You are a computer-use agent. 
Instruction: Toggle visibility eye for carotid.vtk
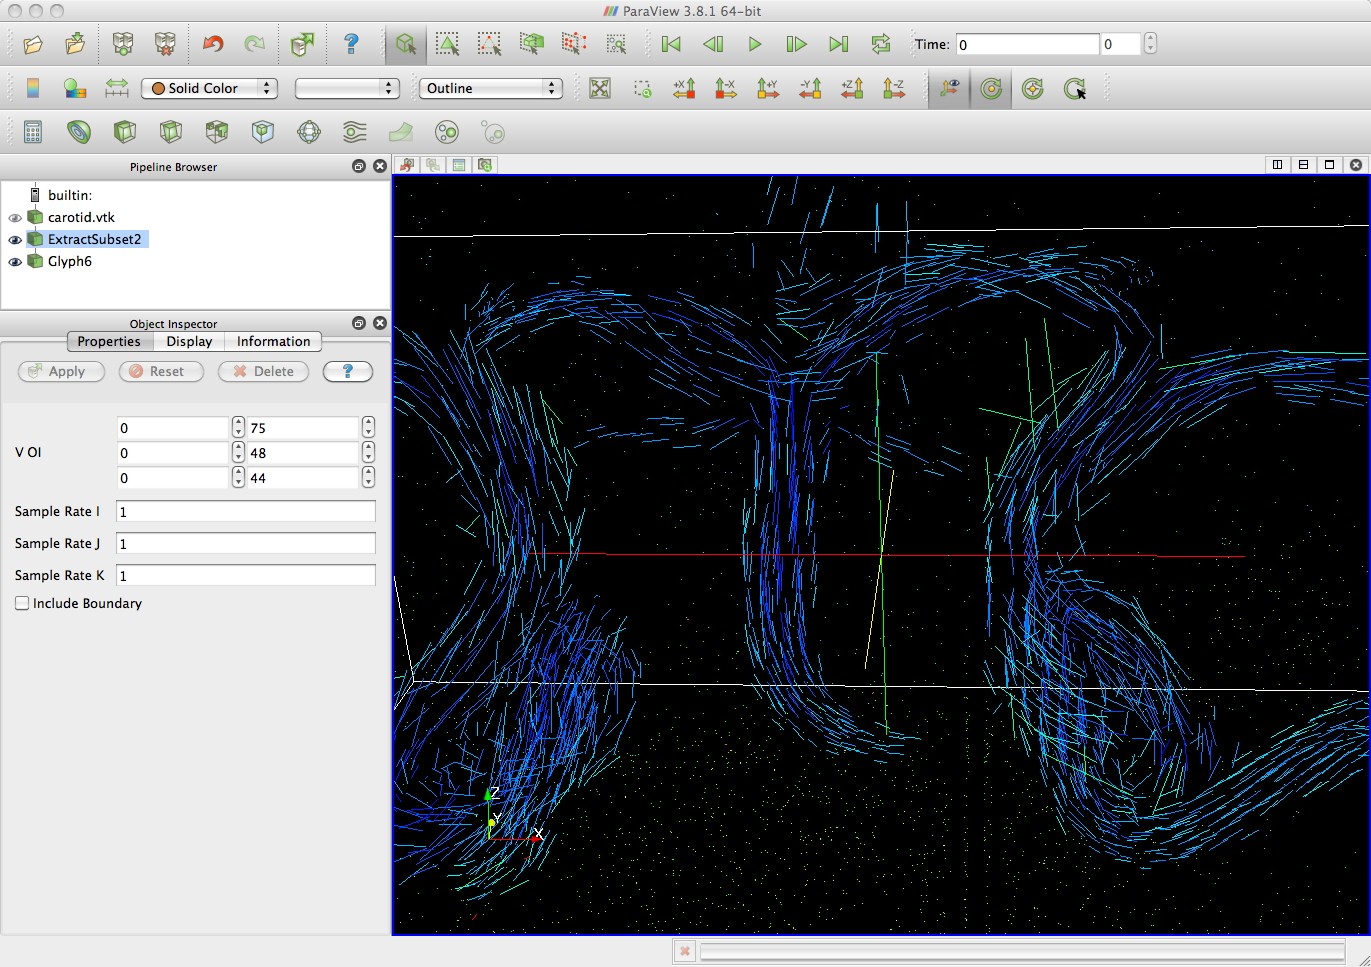(15, 218)
